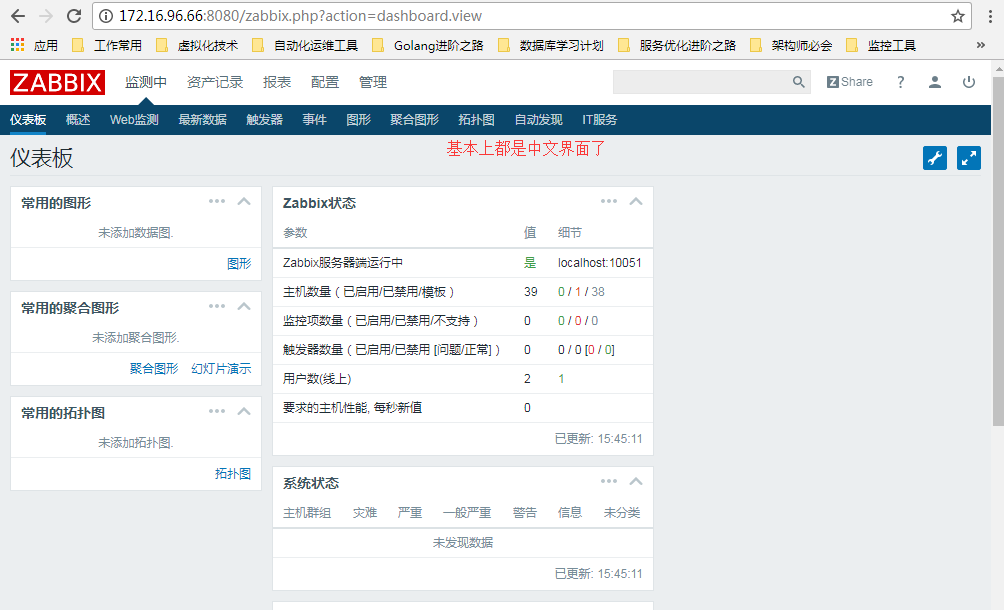
Task: Switch to the 事件 submenu tab
Action: click(x=314, y=120)
